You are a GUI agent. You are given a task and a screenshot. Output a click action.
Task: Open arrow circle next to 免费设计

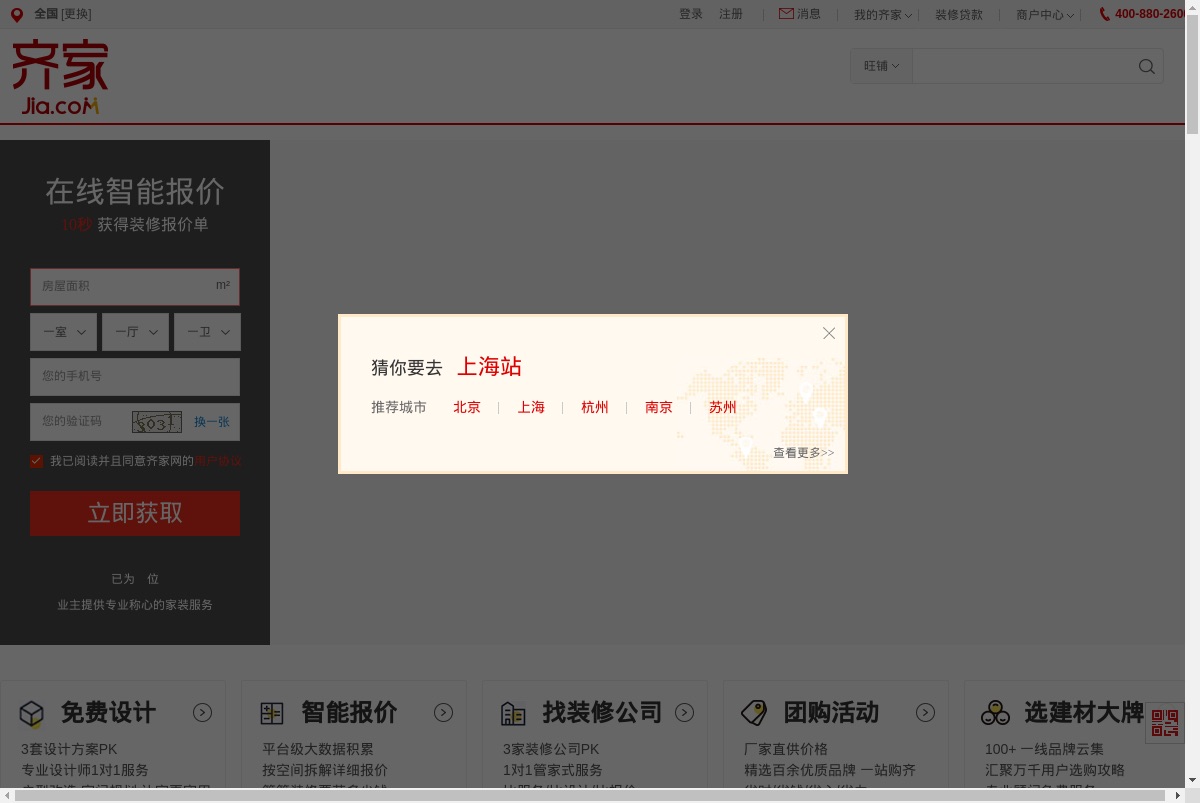tap(203, 712)
